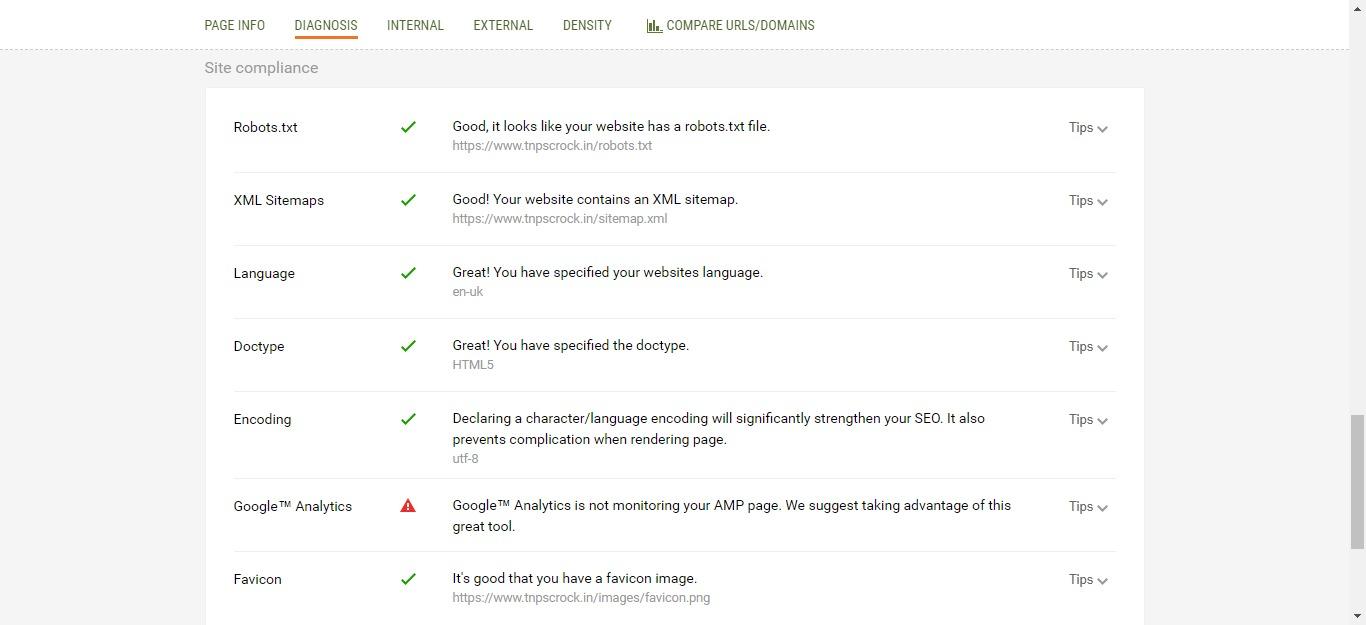Open the tnpscrock.in robots.txt link
The image size is (1366, 625).
[x=552, y=145]
